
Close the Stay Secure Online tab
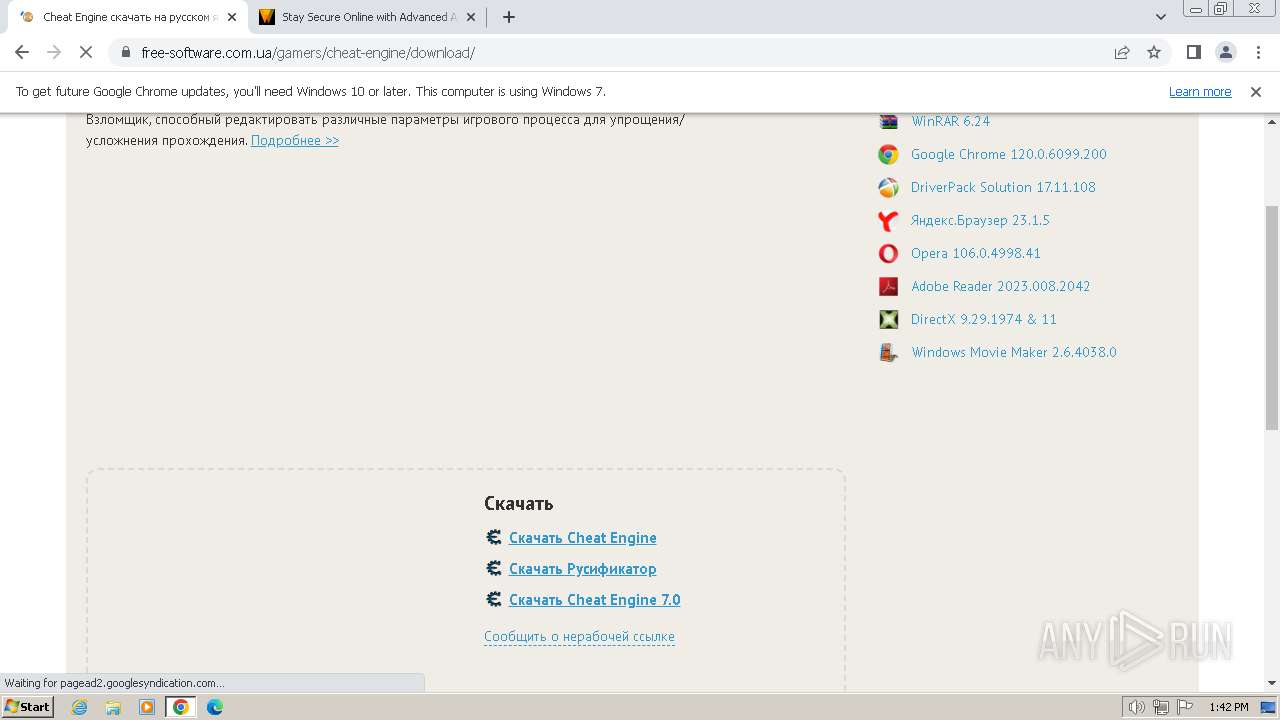(471, 17)
